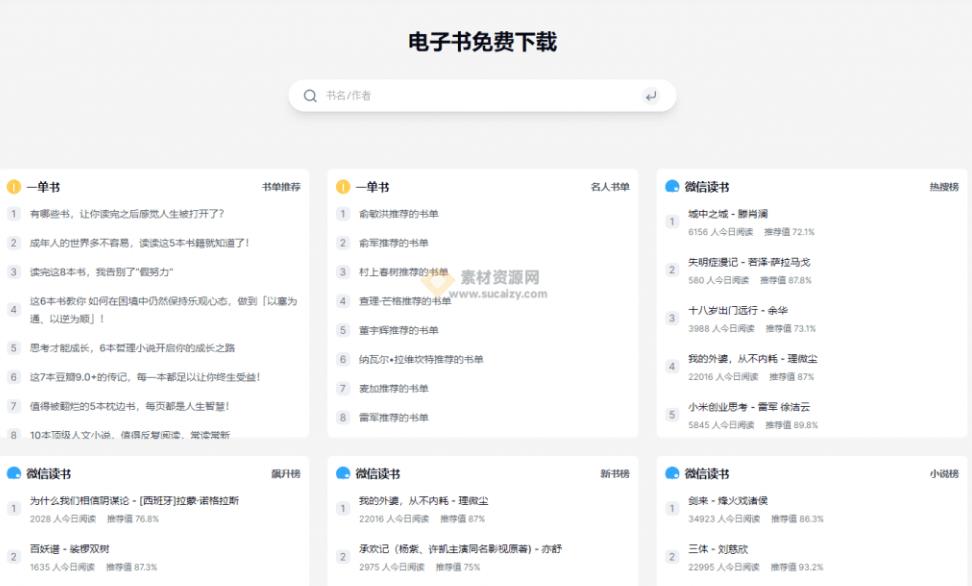Click the "推荐值 89.8%" text
Viewport: 972px width, 586px height.
point(792,425)
